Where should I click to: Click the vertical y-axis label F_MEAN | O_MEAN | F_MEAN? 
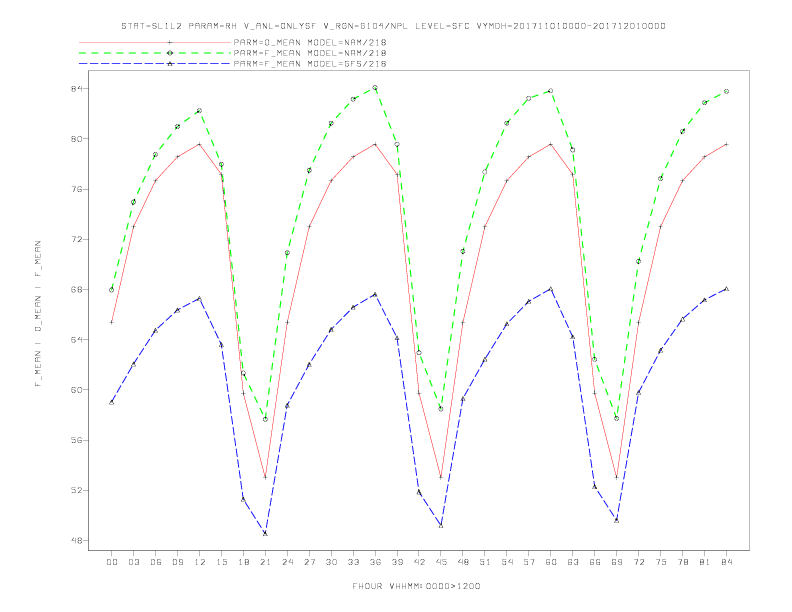pos(38,314)
